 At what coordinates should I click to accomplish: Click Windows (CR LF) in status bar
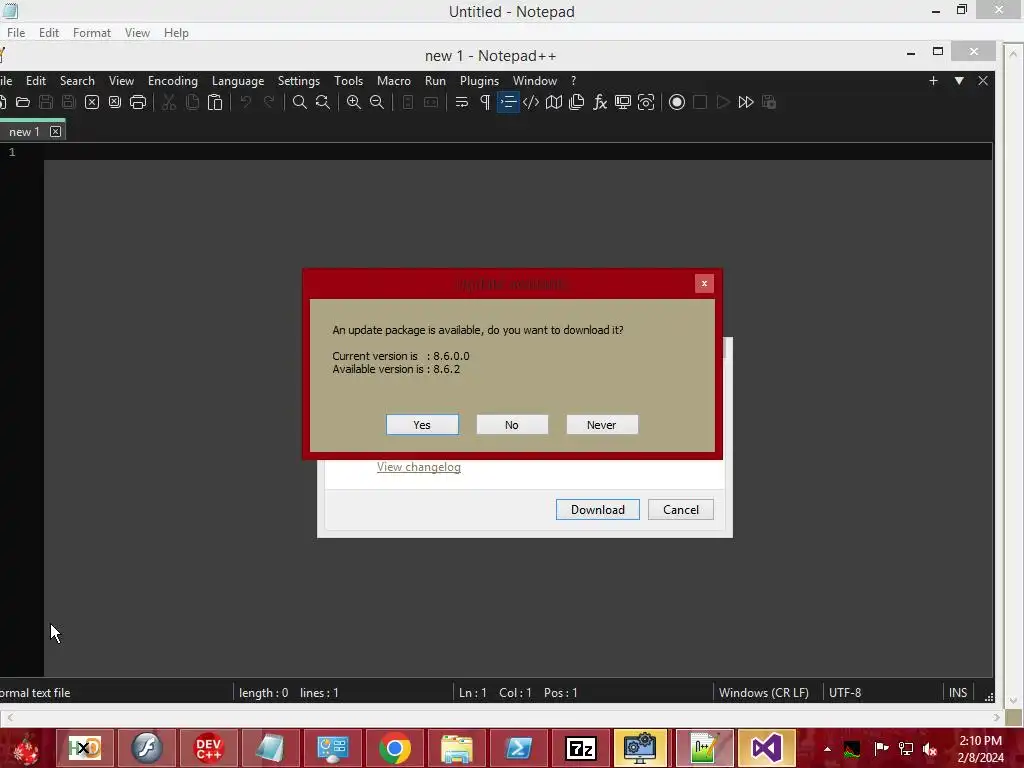[x=763, y=693]
